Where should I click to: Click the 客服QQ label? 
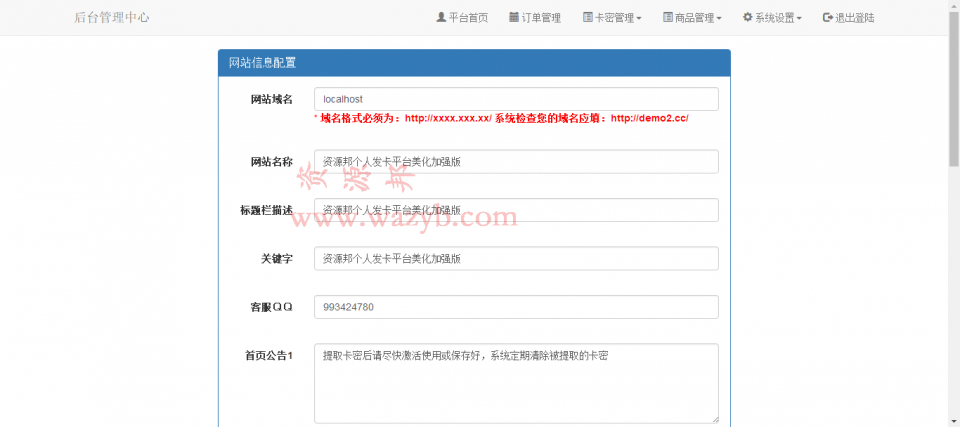(272, 307)
